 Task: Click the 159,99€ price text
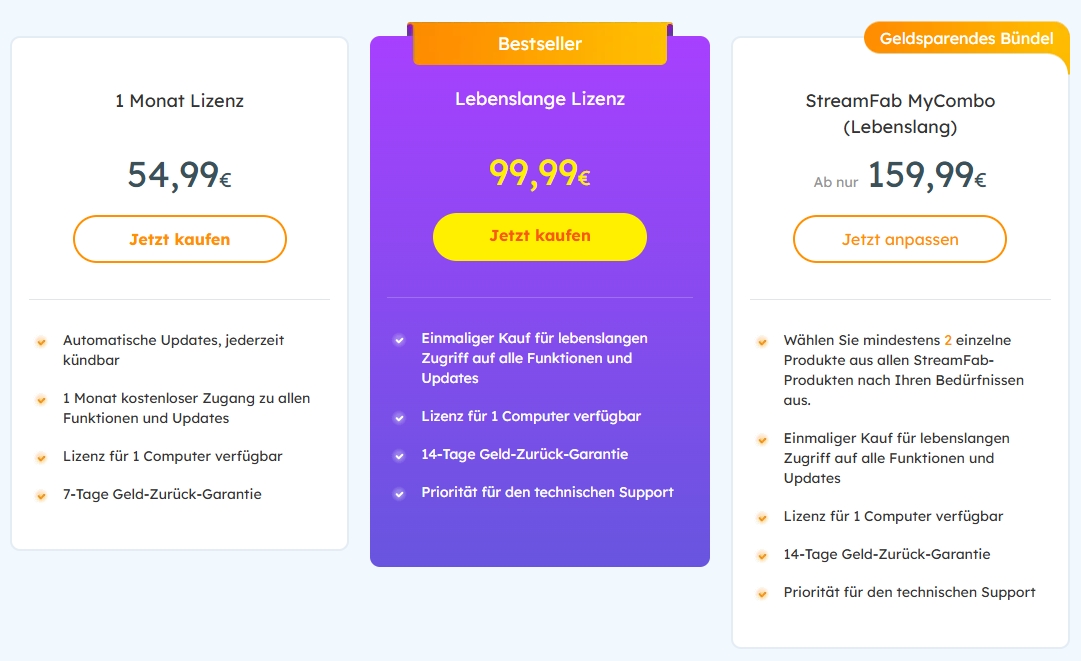922,176
